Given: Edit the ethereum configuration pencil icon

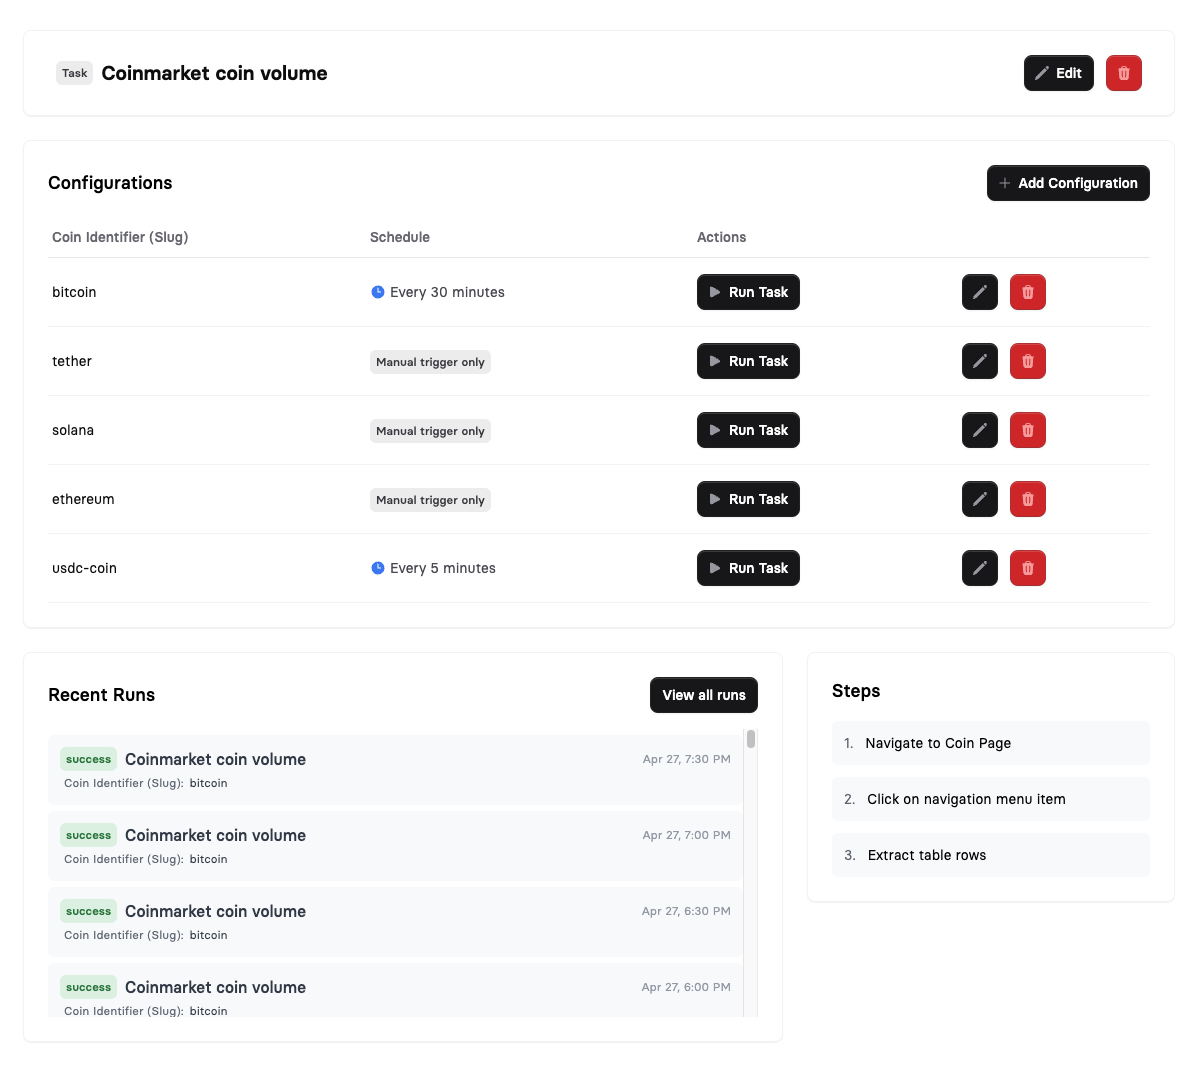Looking at the screenshot, I should [980, 499].
